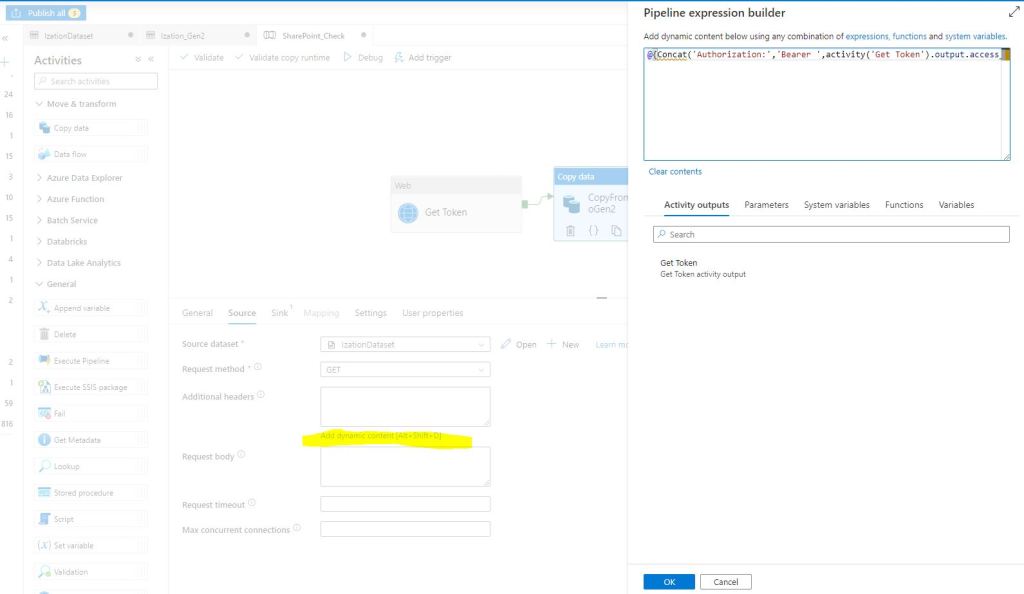
Task: Click the Debug play button in toolbar
Action: [x=348, y=57]
